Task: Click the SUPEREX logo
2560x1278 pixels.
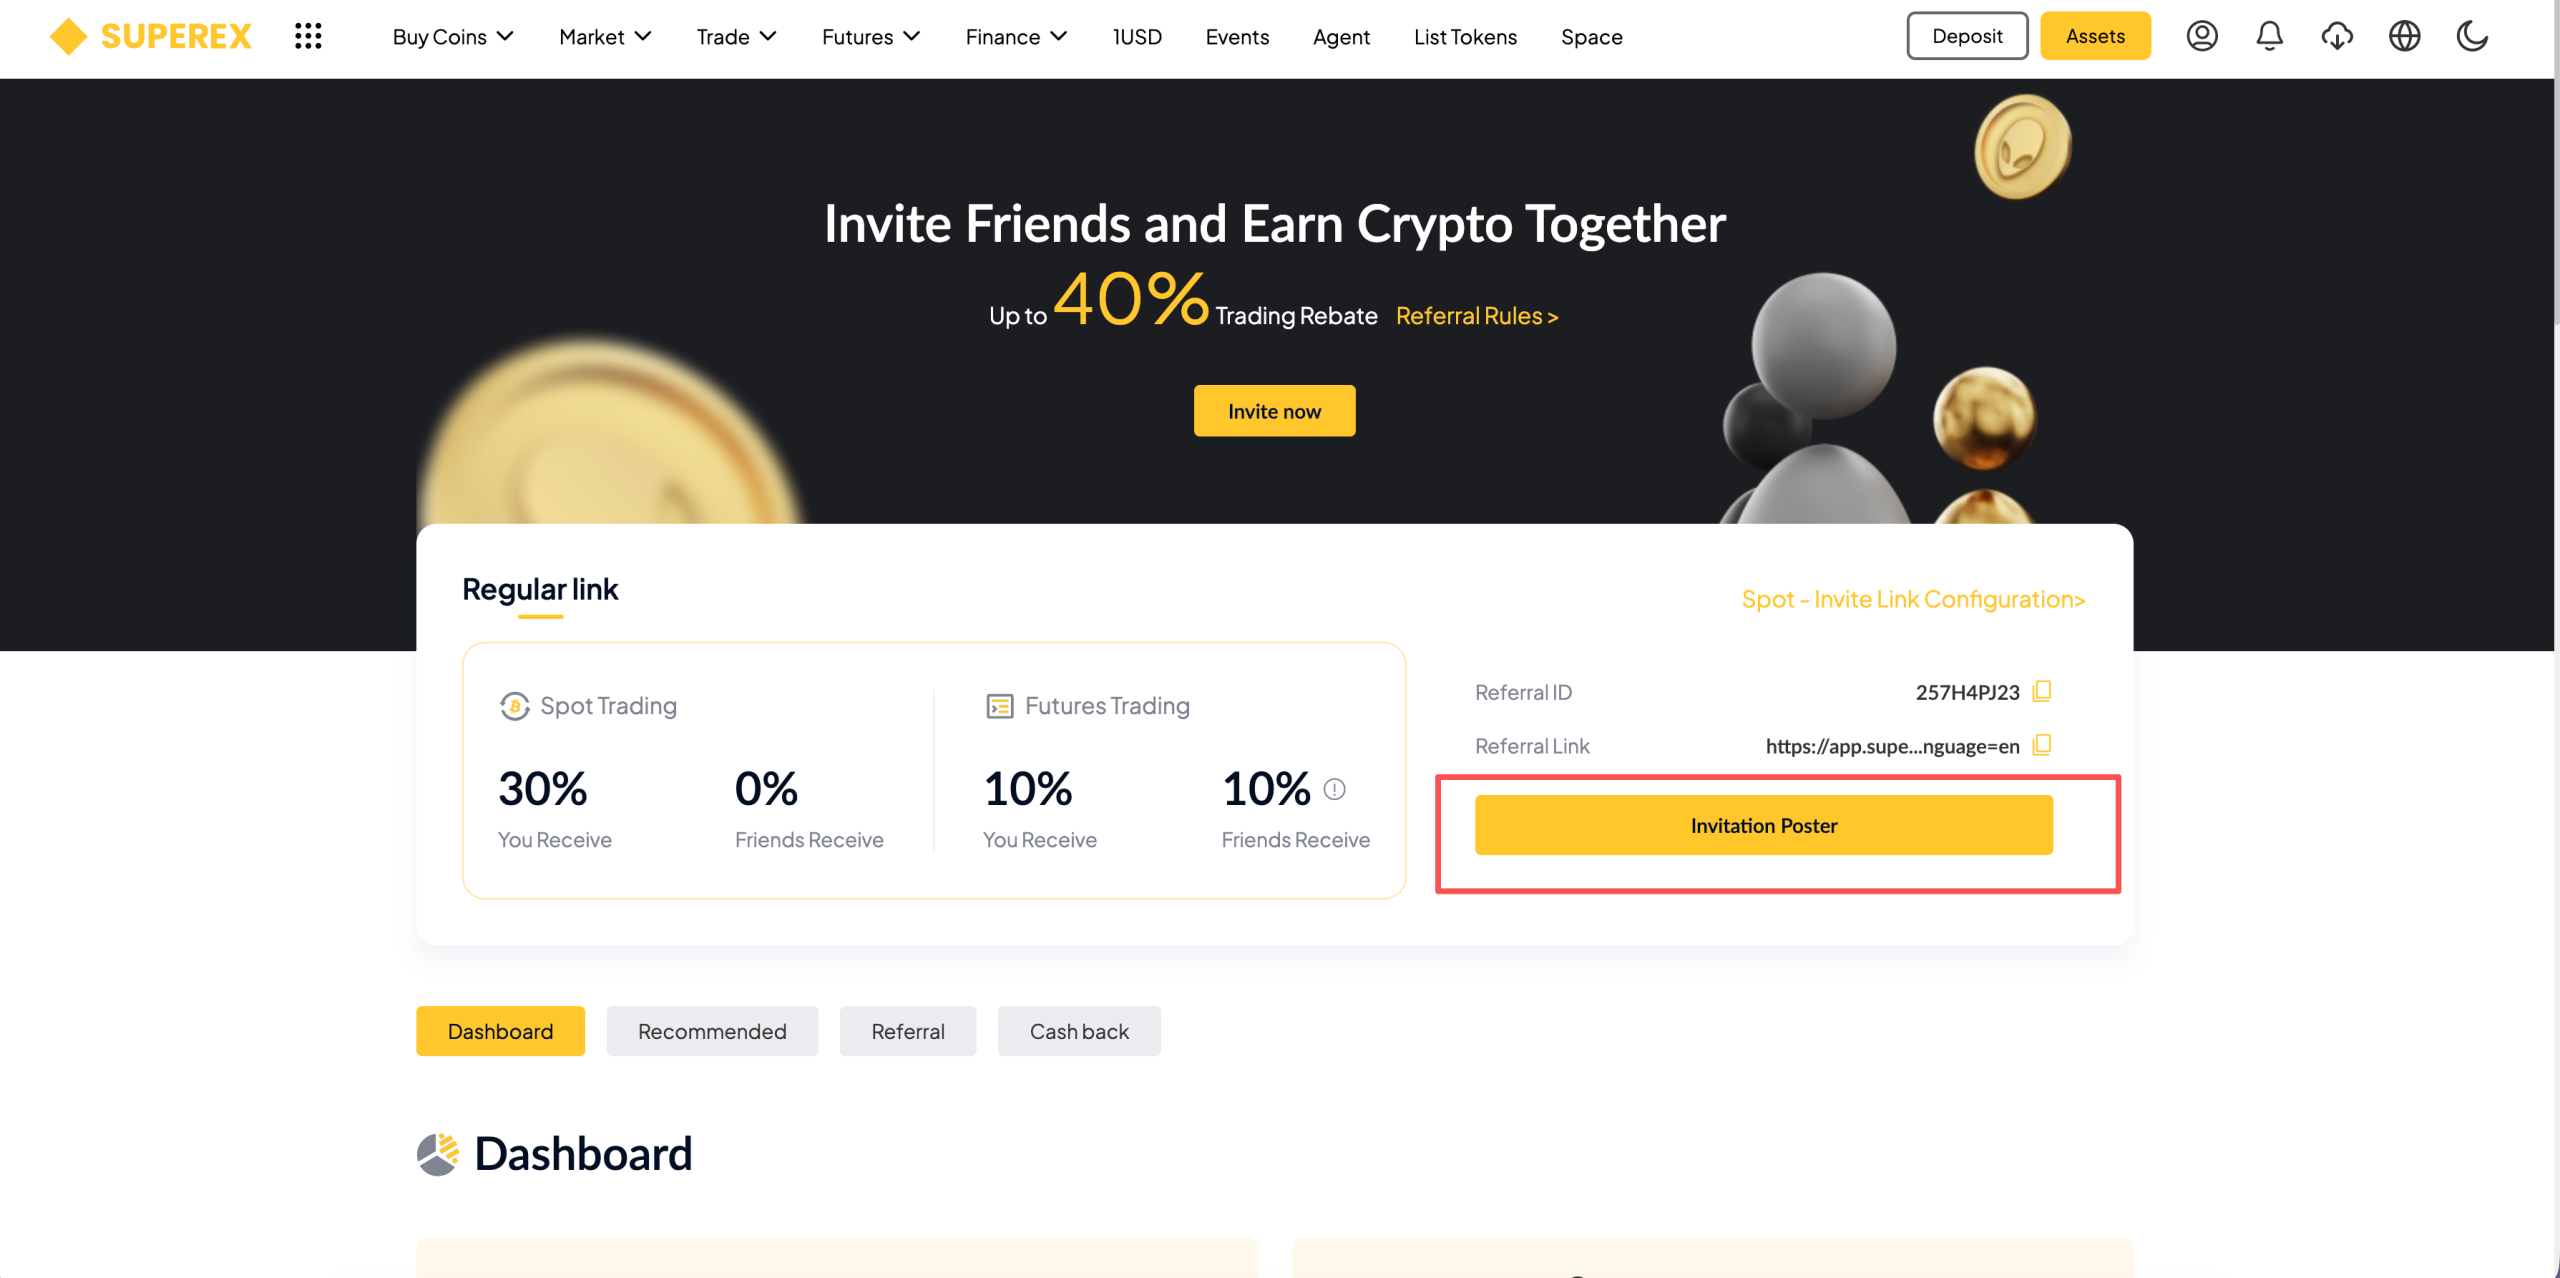Action: tap(151, 37)
